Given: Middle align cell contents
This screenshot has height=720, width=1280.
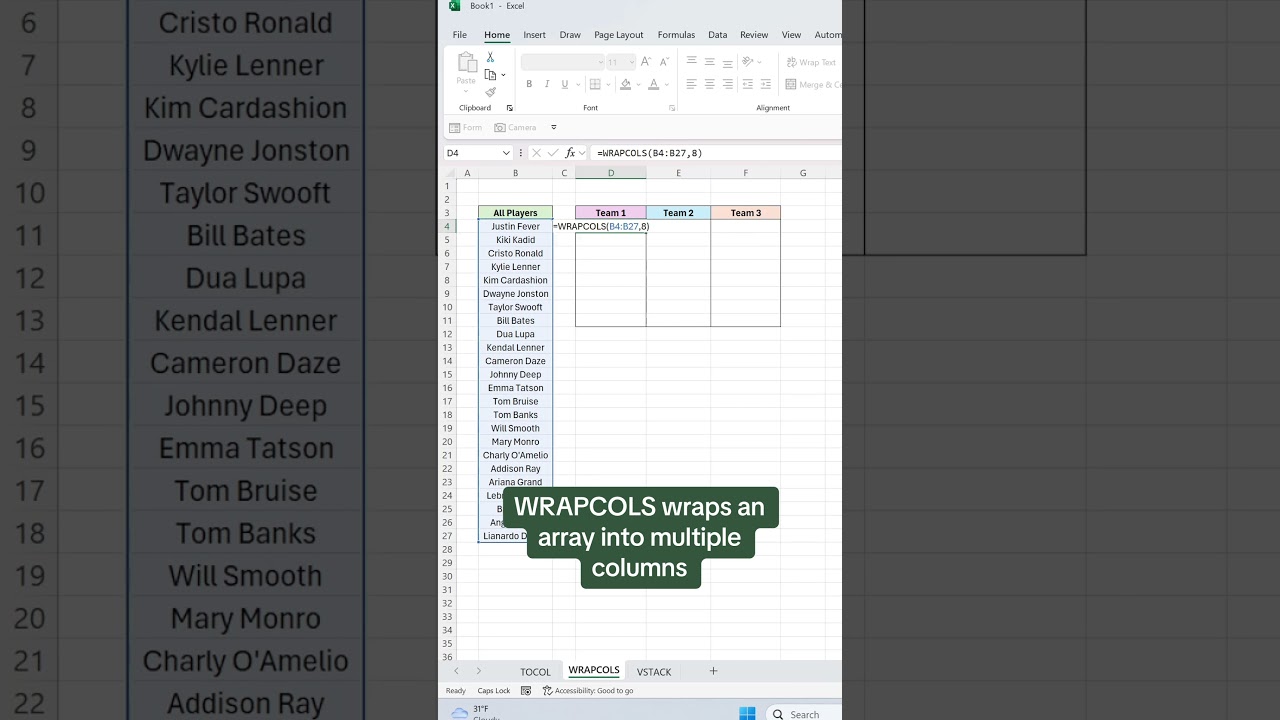Looking at the screenshot, I should pos(709,62).
